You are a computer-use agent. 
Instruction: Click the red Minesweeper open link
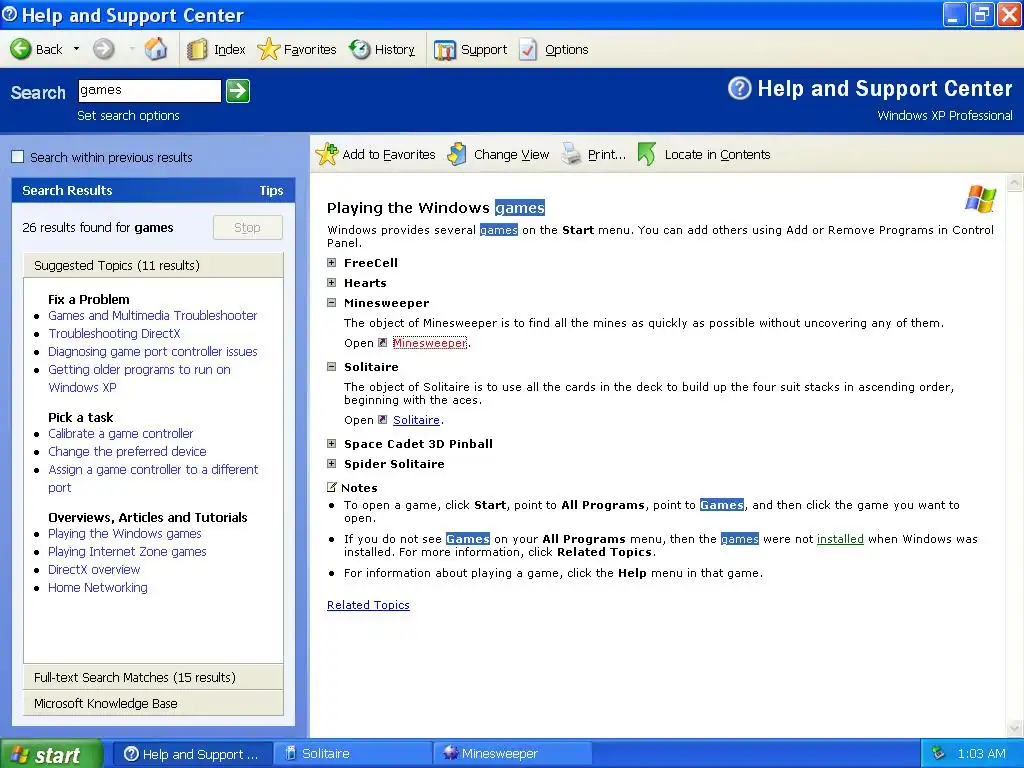(x=430, y=343)
